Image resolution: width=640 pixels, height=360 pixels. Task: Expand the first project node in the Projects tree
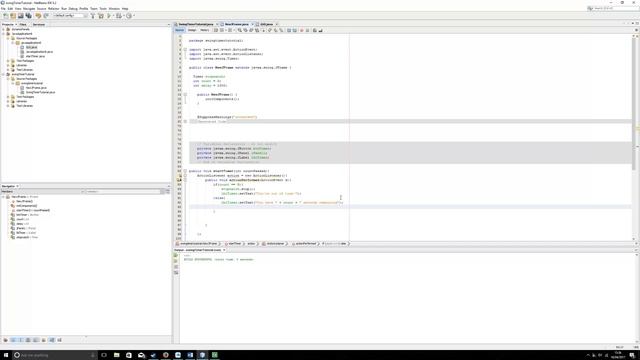point(4,29)
